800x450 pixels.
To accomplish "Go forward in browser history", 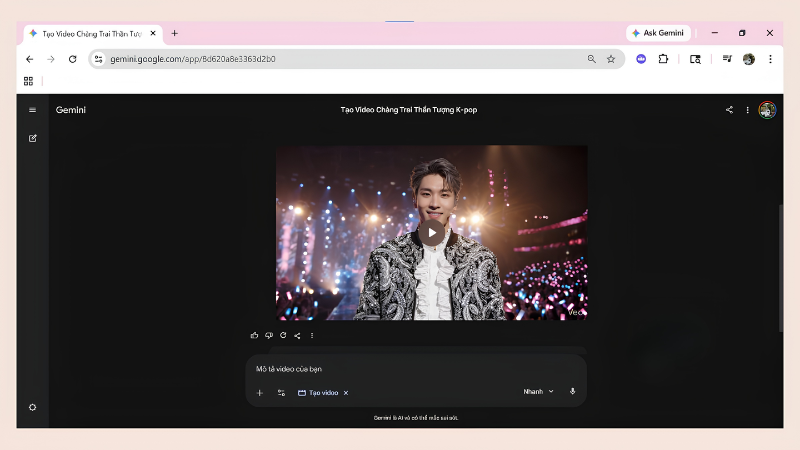I will pyautogui.click(x=51, y=59).
